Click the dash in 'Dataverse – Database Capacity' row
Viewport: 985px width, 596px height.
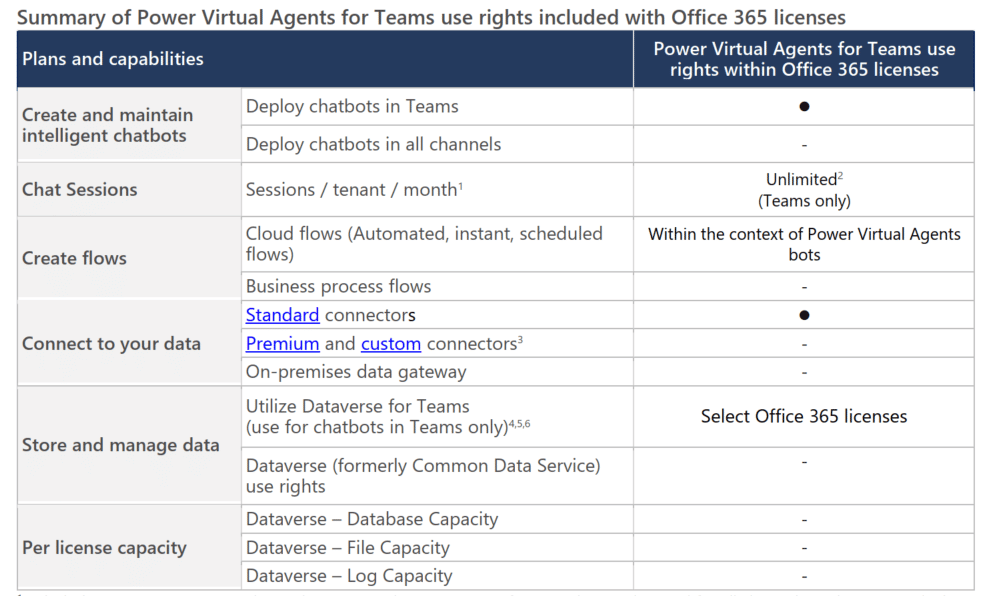coord(804,521)
